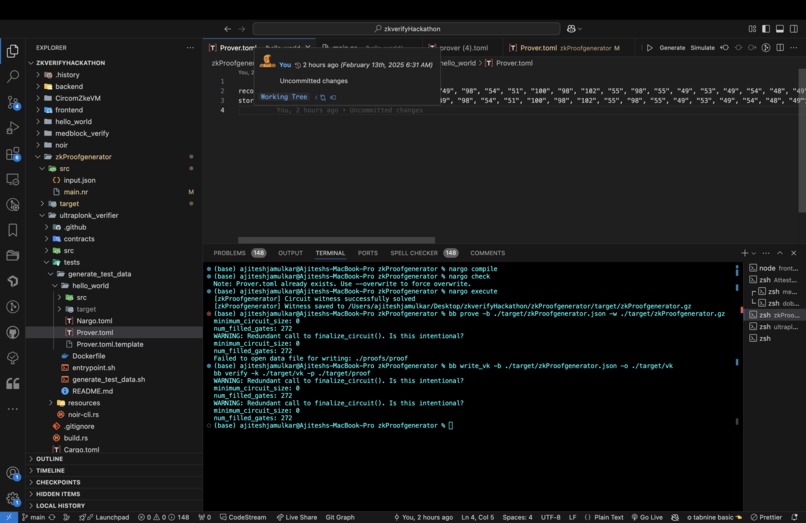Image resolution: width=806 pixels, height=523 pixels.
Task: Click the editor horizontal scrollbar
Action: pos(336,240)
